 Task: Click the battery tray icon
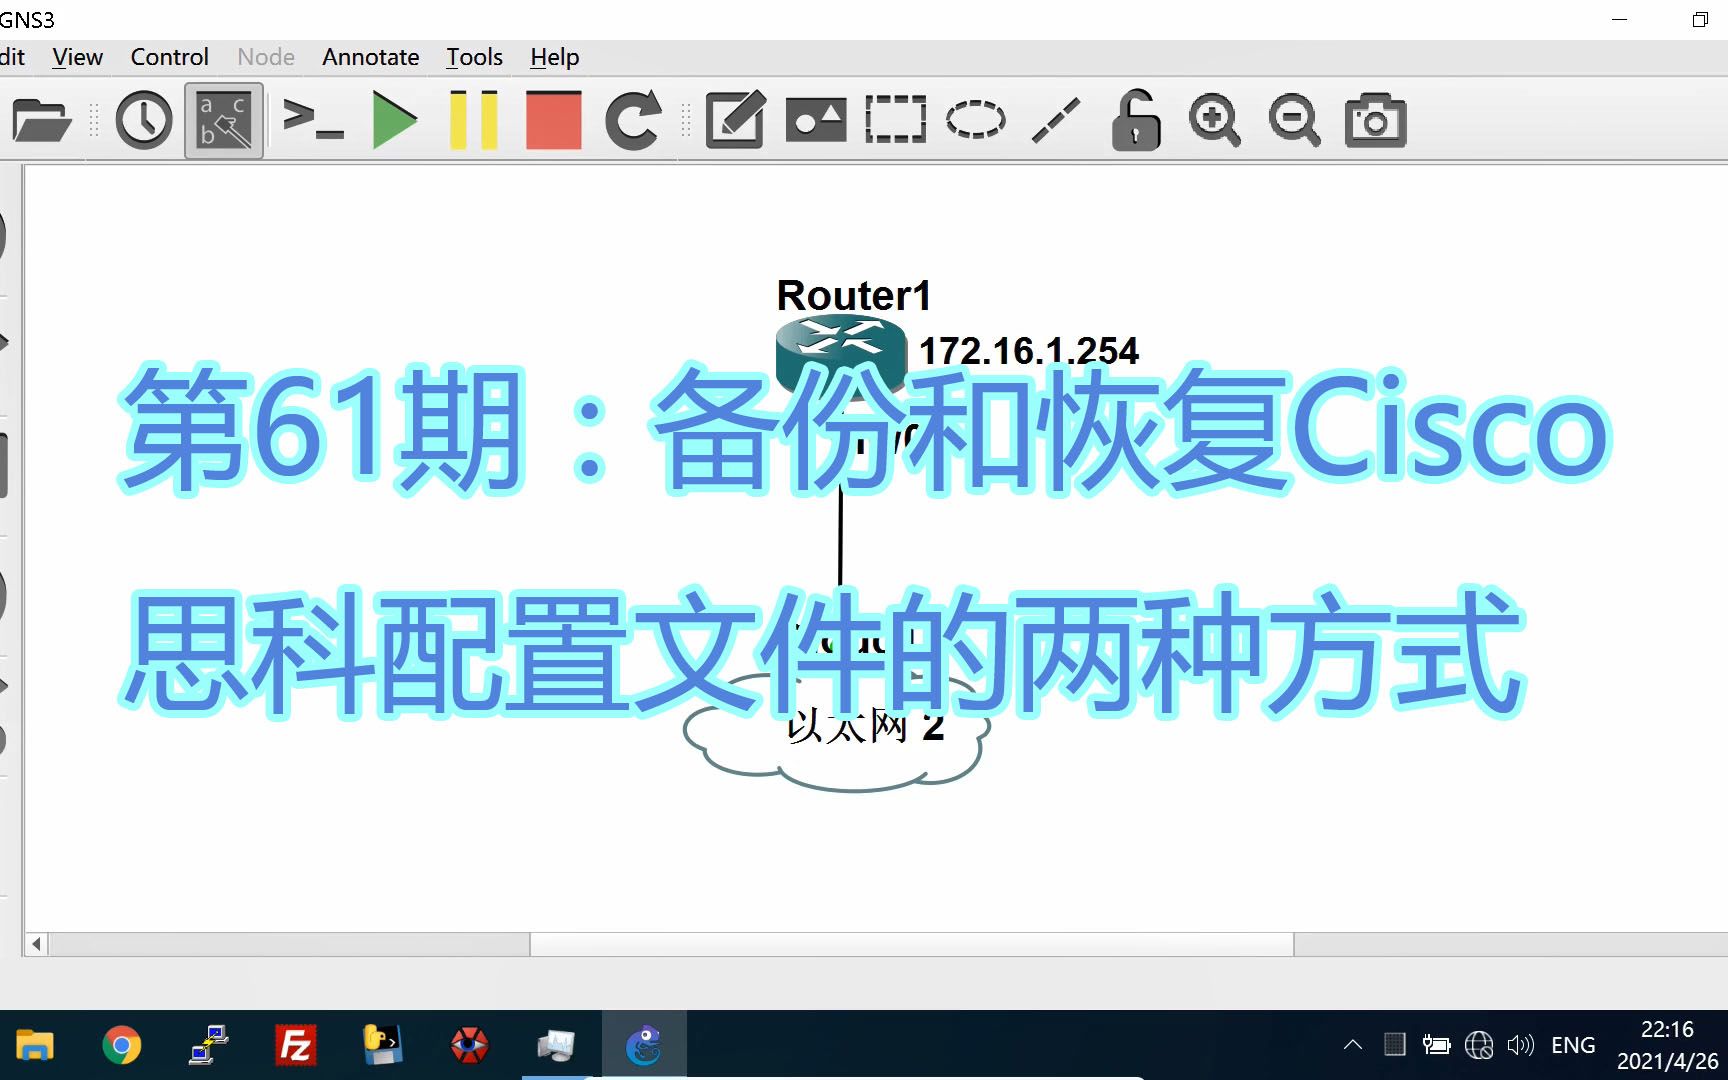pos(1436,1046)
